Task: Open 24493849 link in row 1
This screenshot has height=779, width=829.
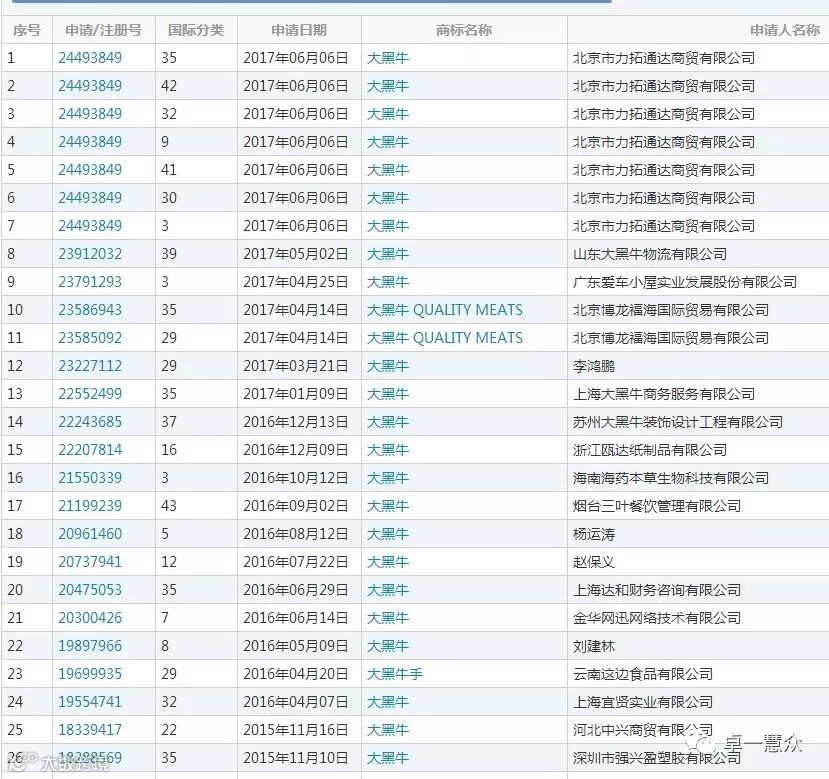Action: click(x=90, y=58)
